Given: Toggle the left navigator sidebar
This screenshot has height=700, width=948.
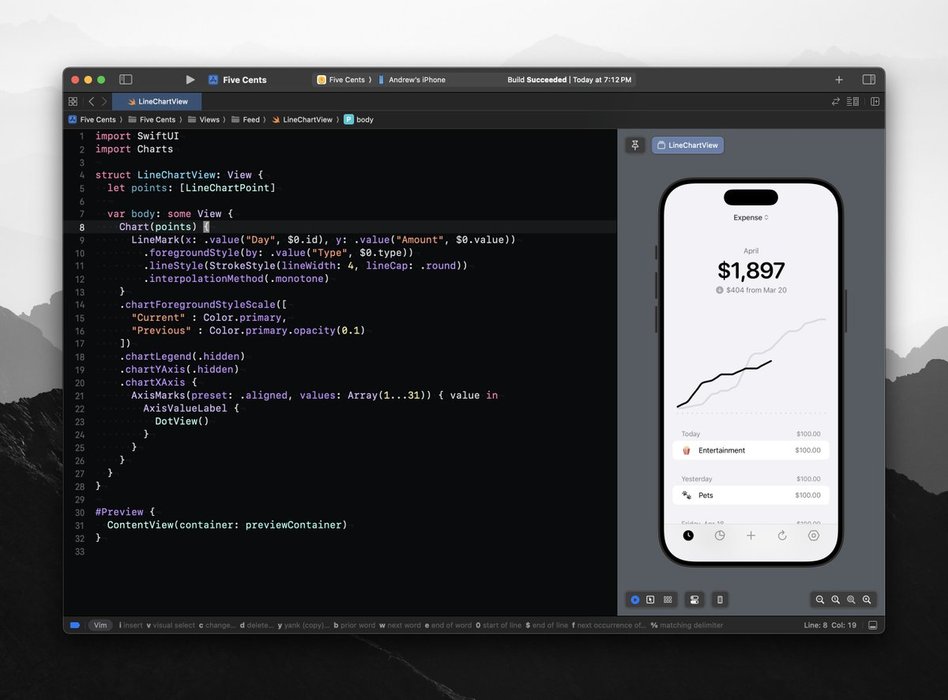Looking at the screenshot, I should click(126, 79).
